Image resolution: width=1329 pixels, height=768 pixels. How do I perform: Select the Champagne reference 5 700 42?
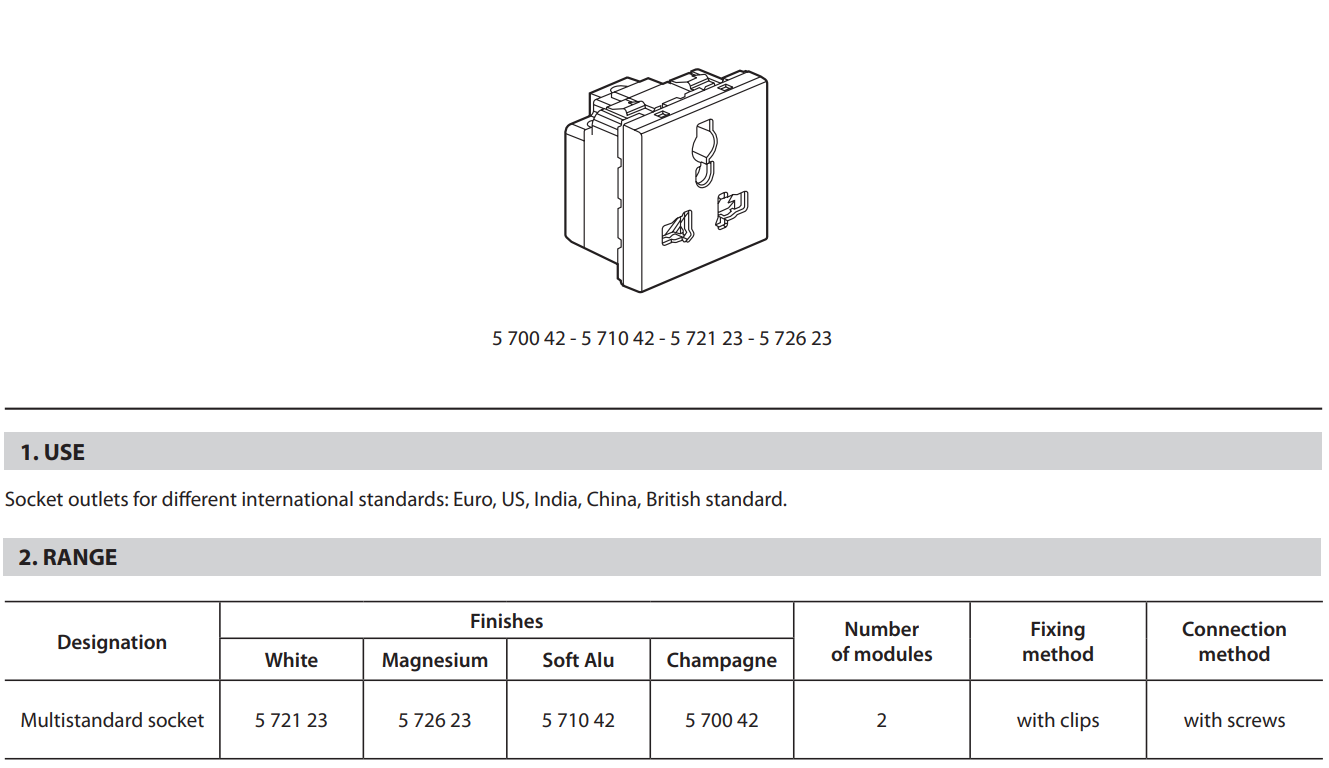point(722,720)
